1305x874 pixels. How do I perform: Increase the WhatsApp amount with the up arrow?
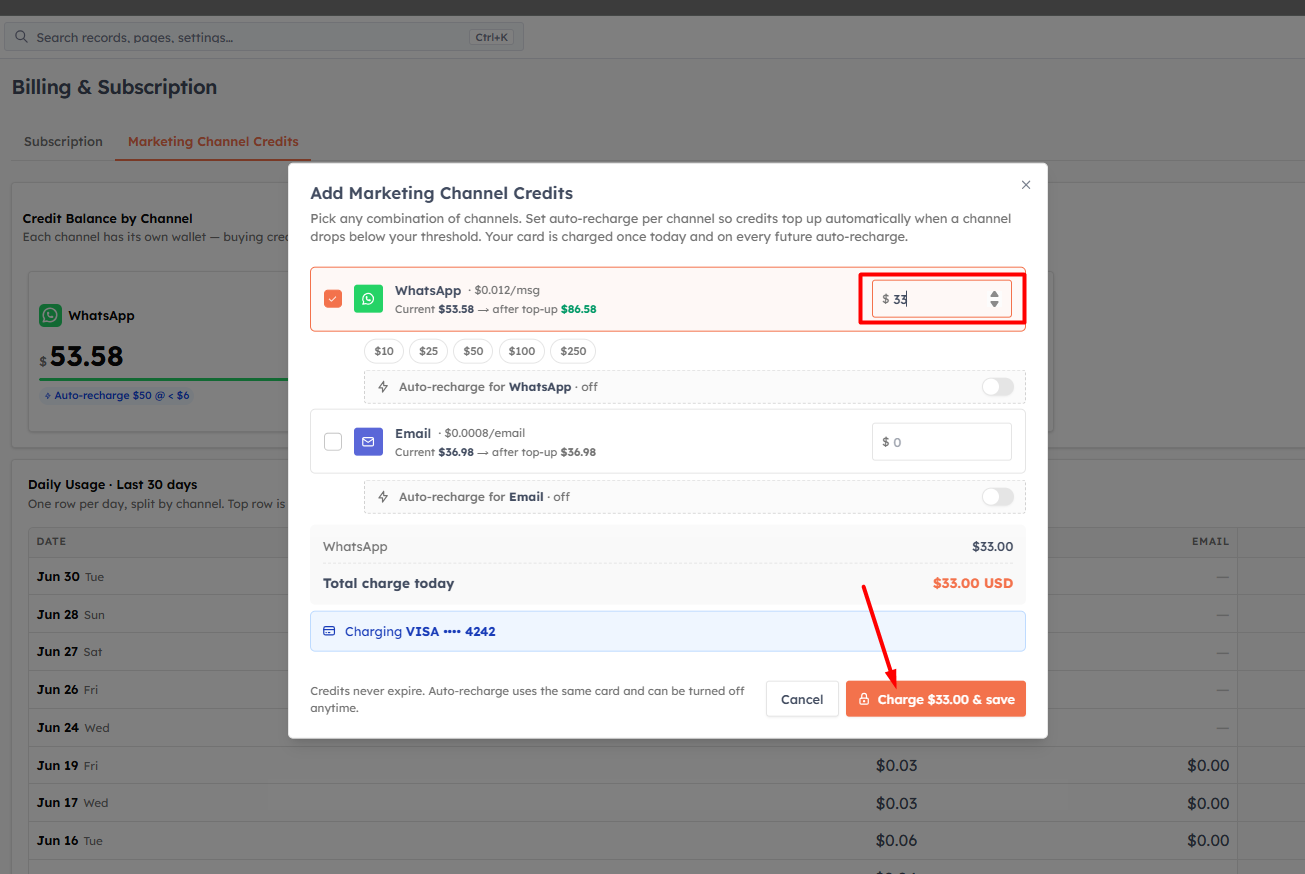coord(994,294)
